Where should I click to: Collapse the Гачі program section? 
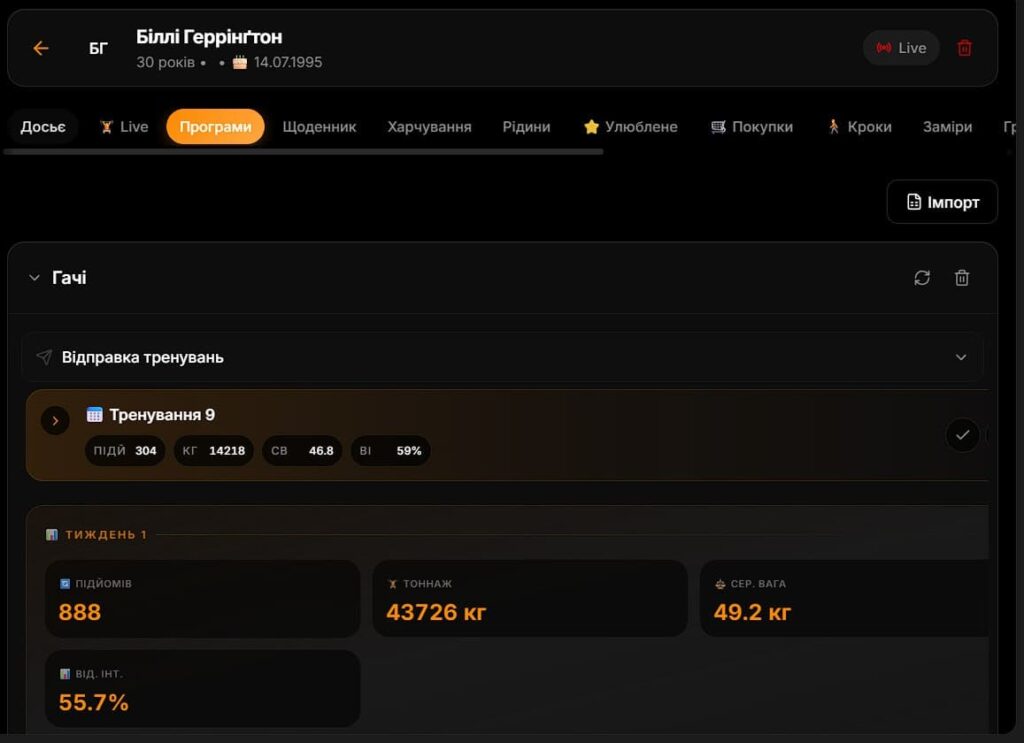35,278
